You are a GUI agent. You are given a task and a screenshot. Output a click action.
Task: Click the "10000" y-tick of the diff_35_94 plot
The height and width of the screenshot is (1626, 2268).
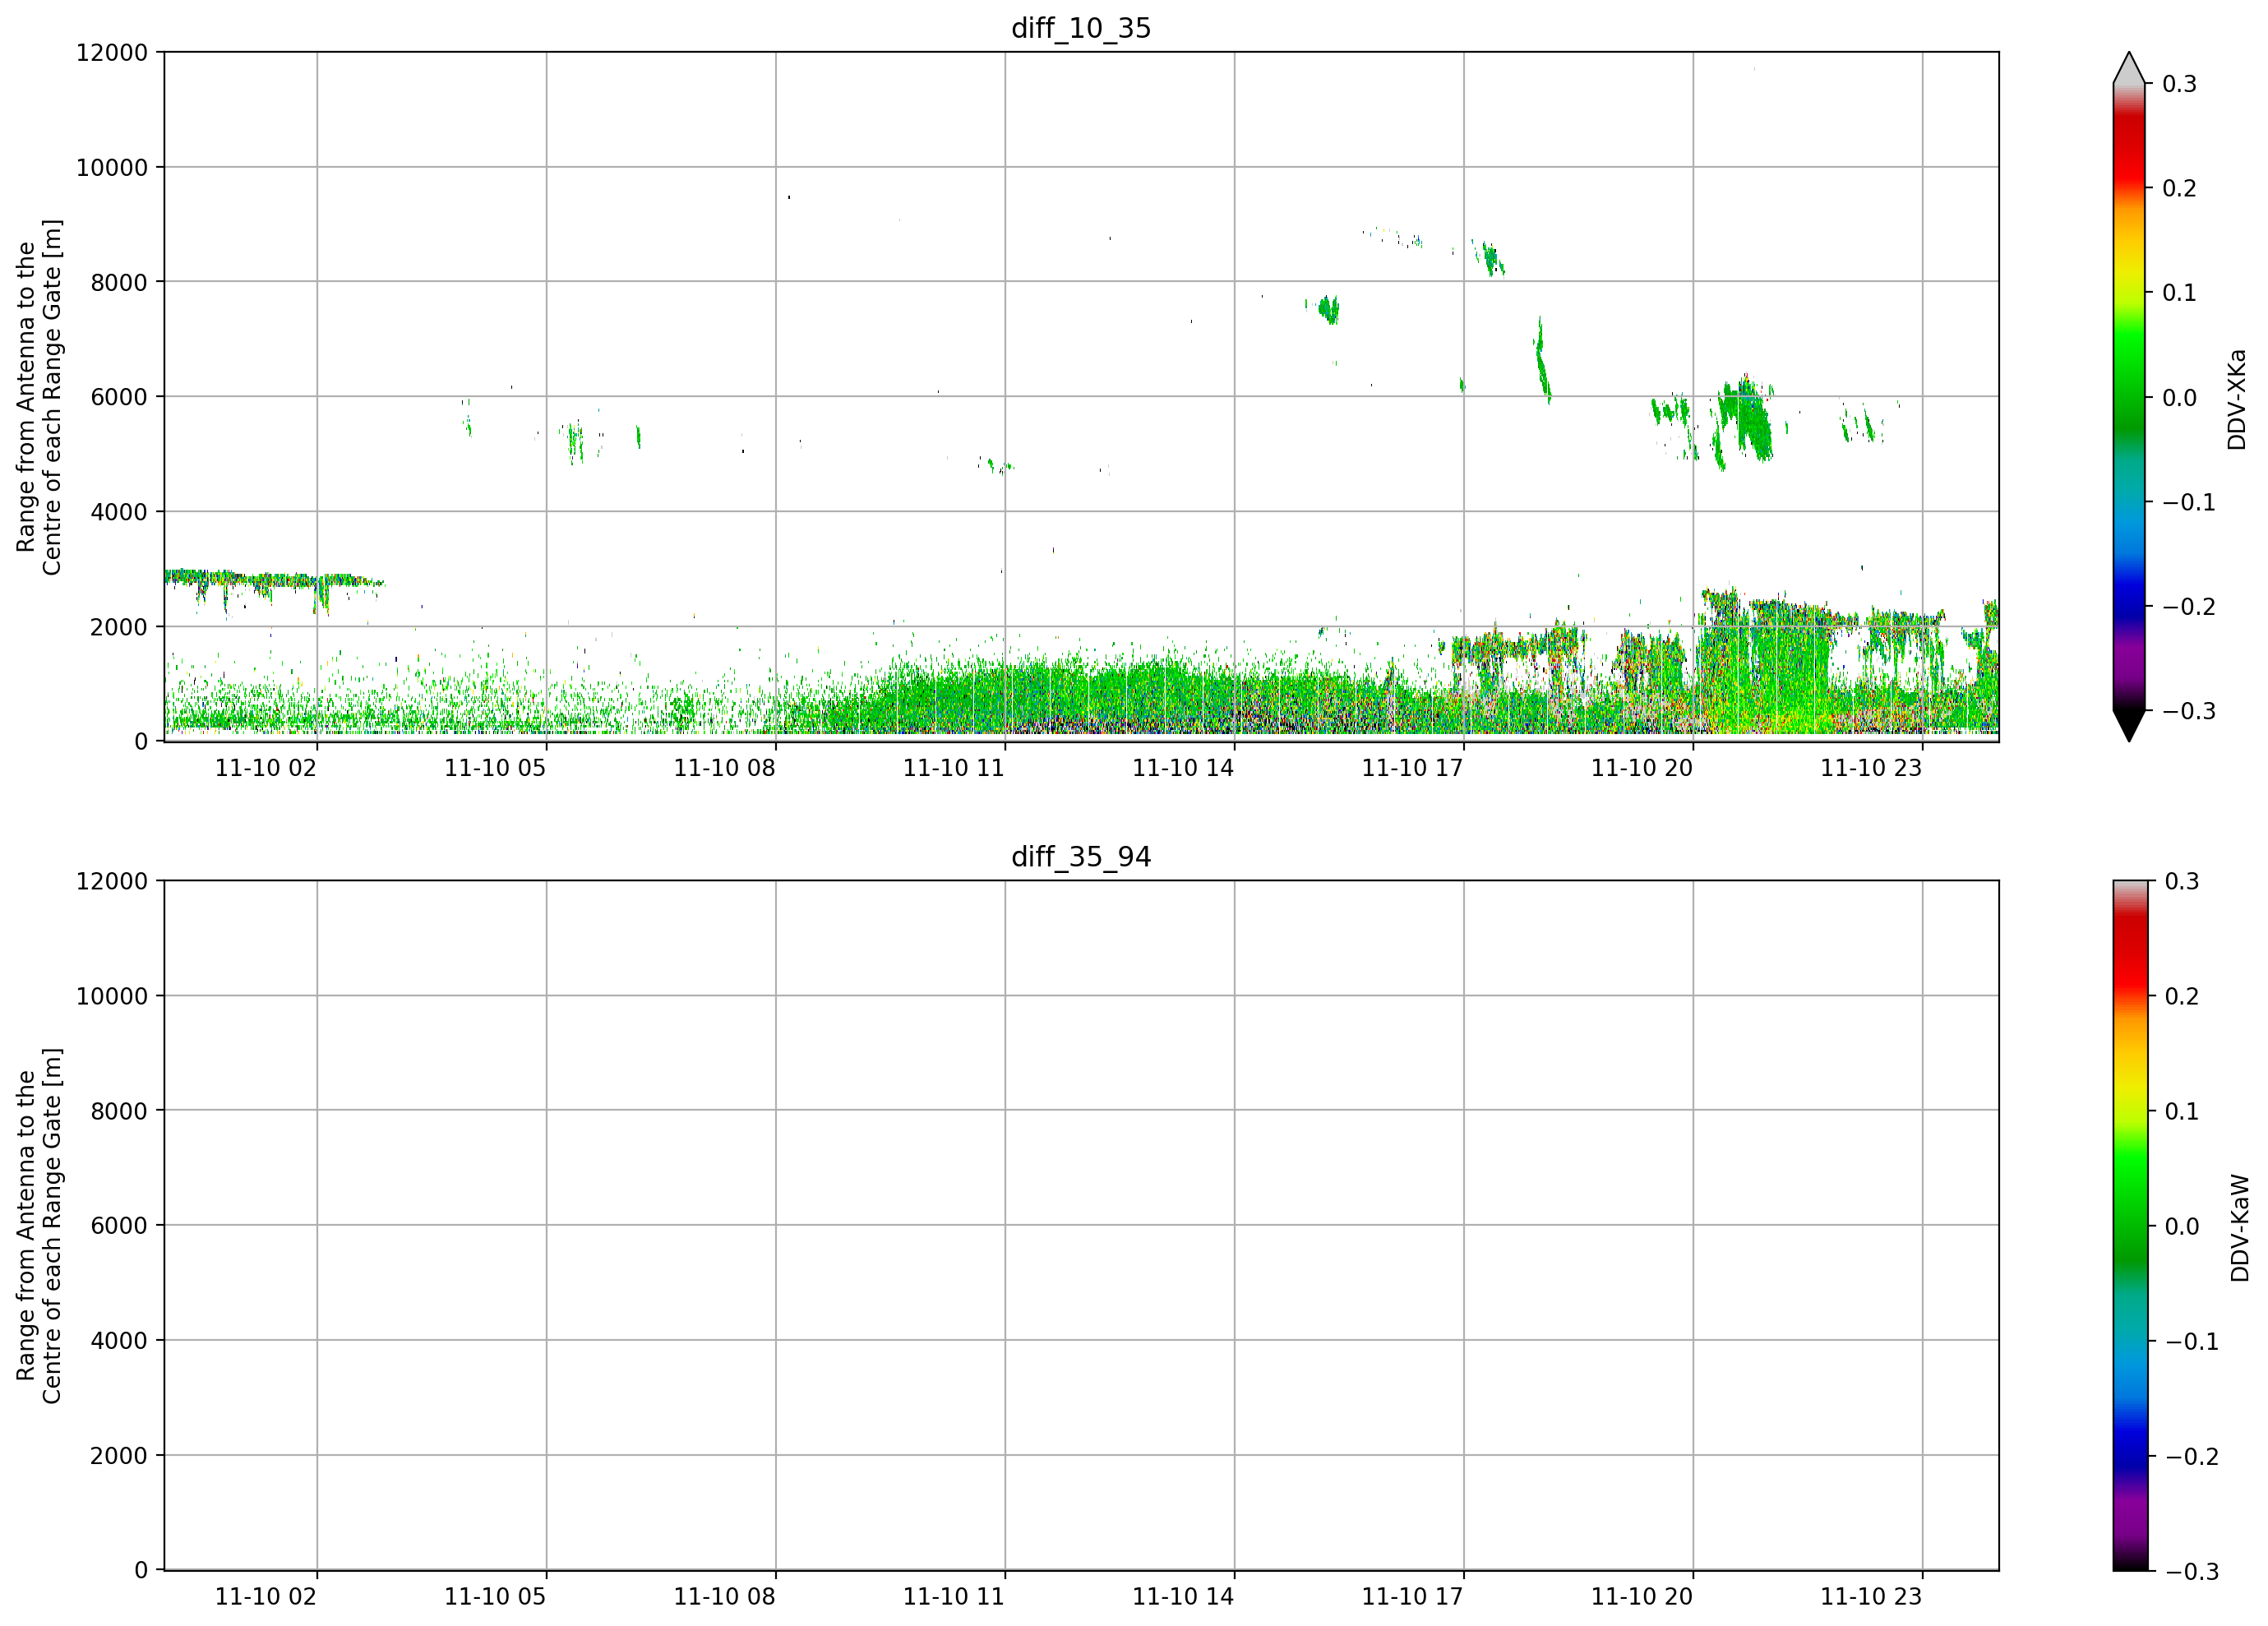(x=112, y=996)
